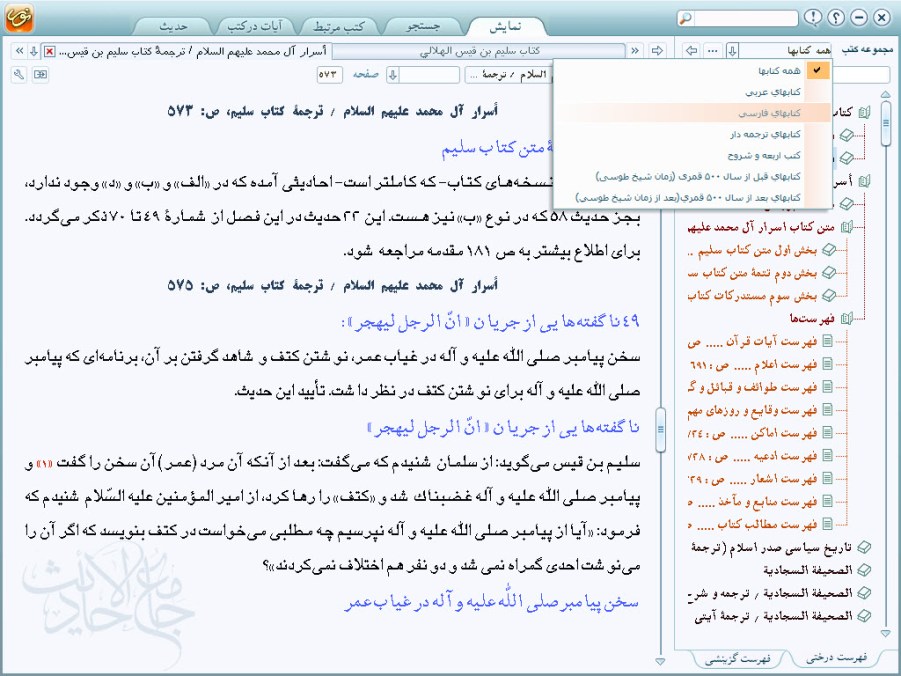Click the book icon of بخش اول متن کتاب سلیم

point(829,250)
